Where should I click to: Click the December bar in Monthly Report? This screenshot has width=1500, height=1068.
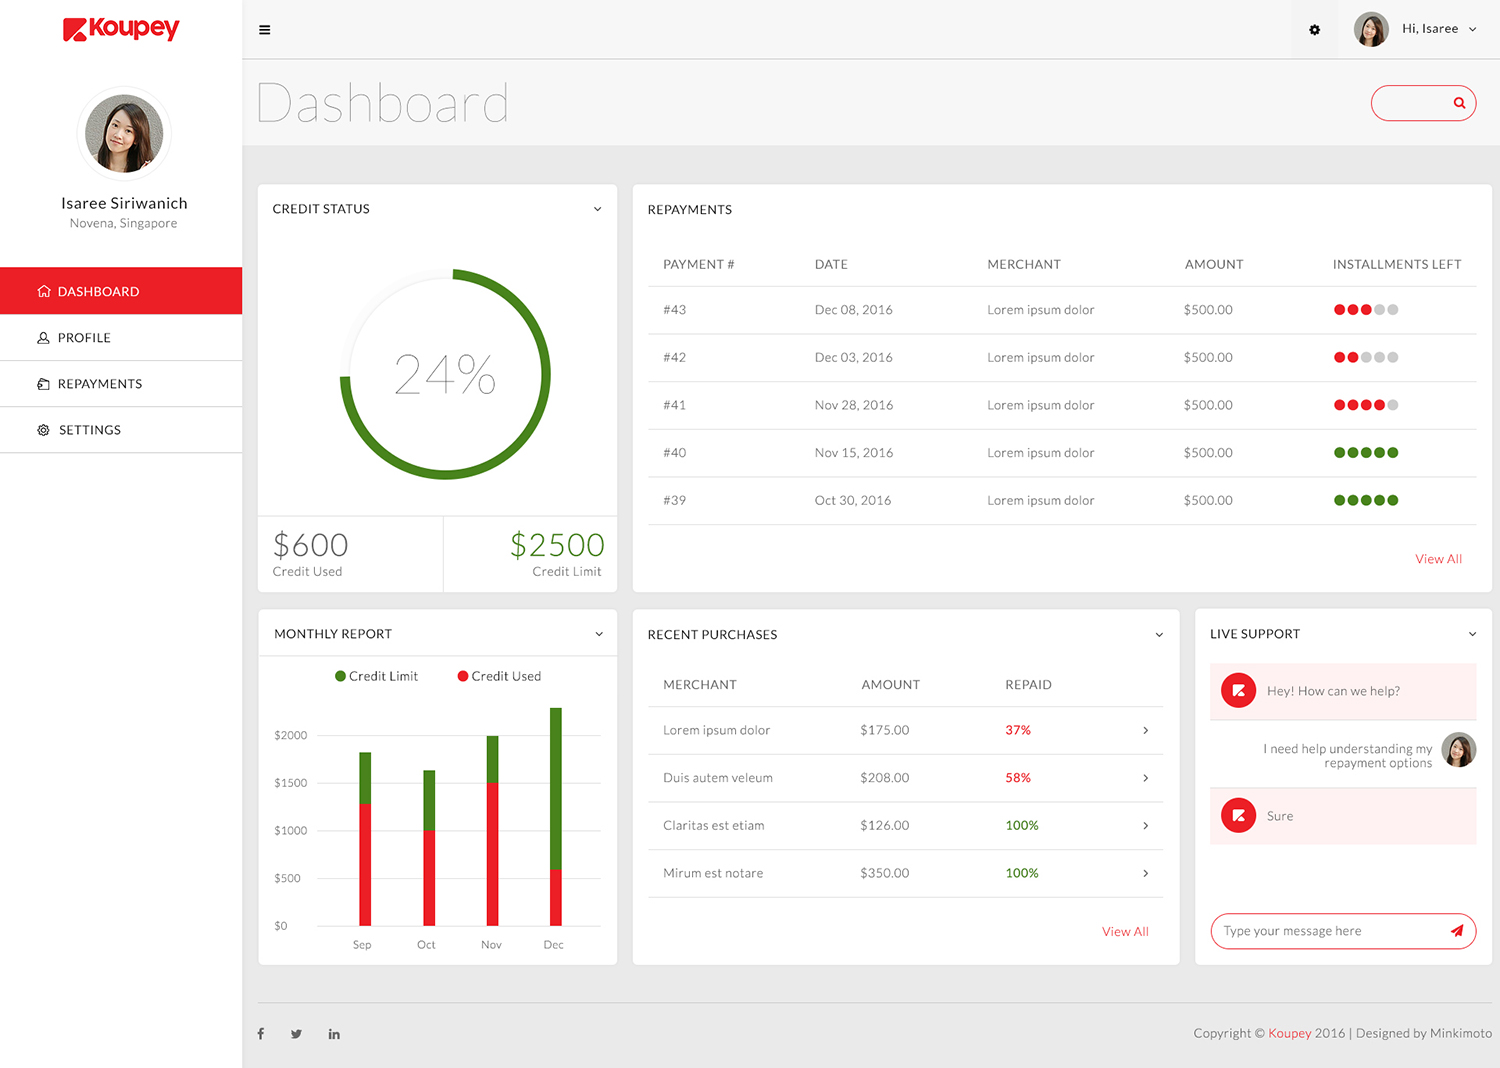click(x=556, y=817)
